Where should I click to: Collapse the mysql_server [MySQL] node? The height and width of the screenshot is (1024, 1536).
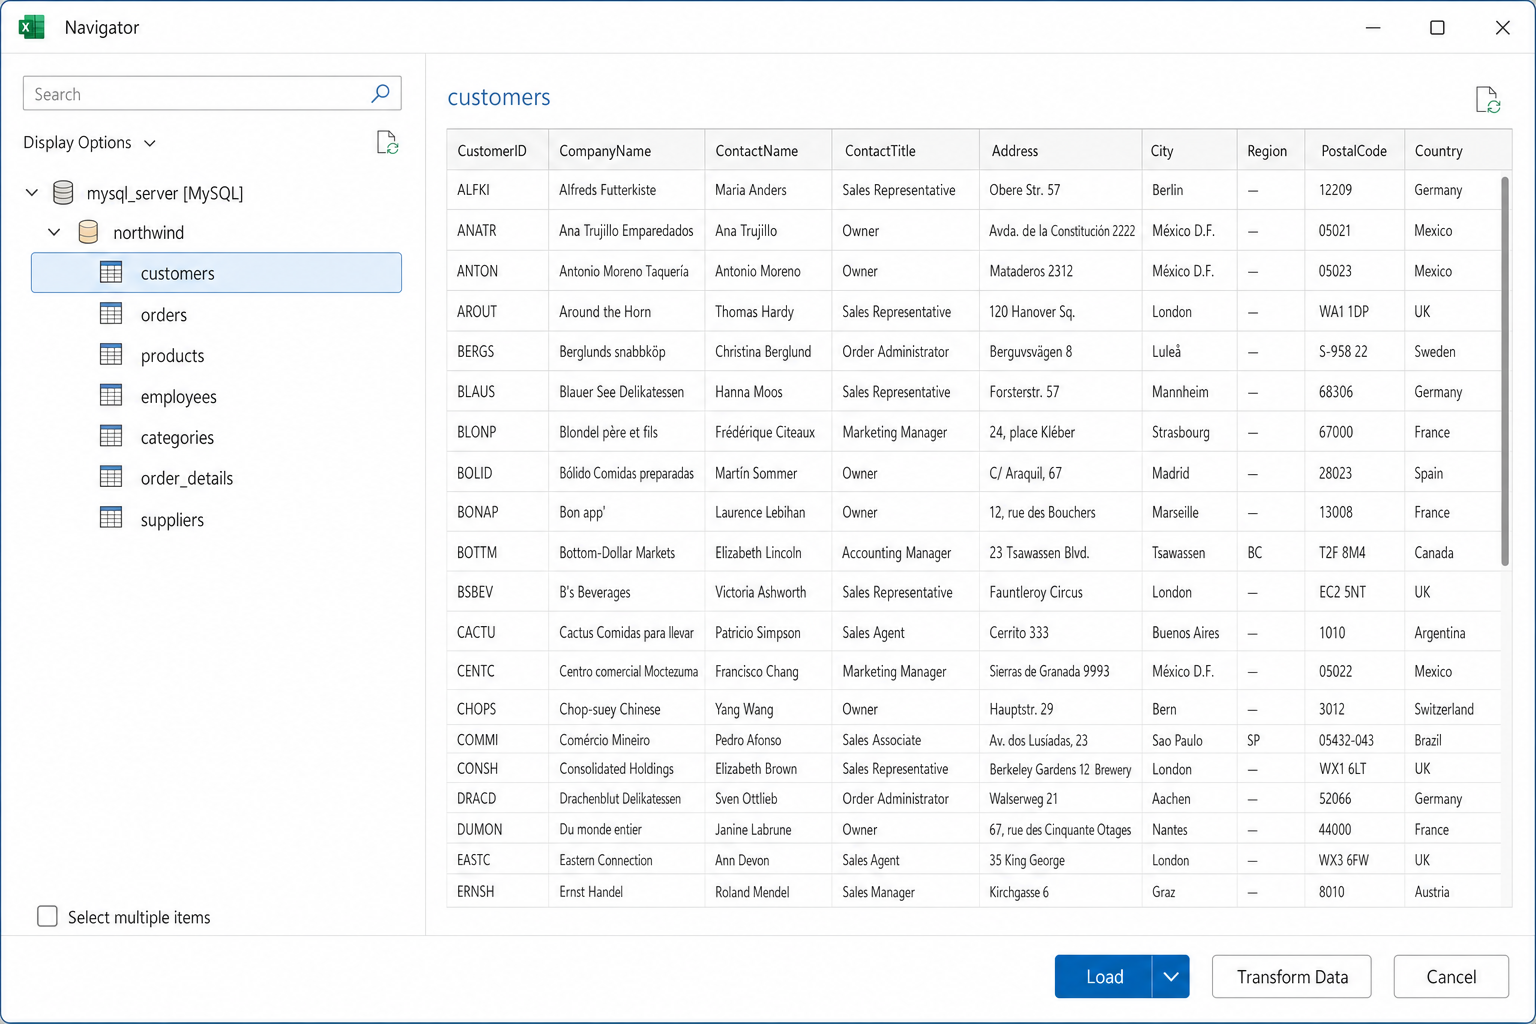32,192
